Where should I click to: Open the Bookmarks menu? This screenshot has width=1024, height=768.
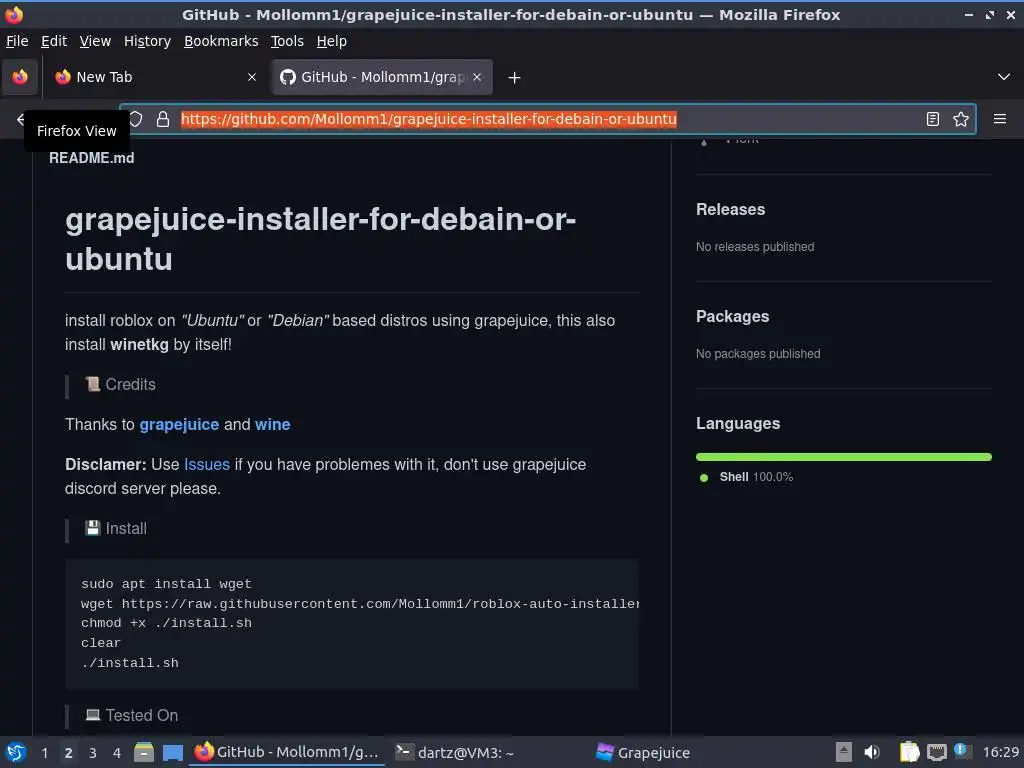(x=221, y=41)
